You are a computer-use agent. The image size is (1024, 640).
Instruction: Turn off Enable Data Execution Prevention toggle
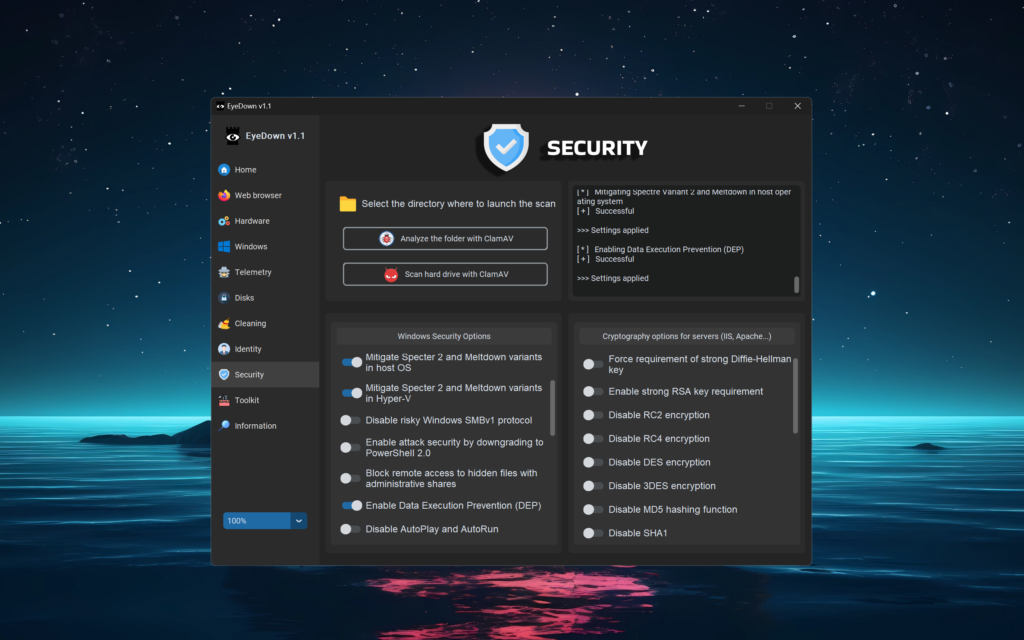tap(351, 506)
